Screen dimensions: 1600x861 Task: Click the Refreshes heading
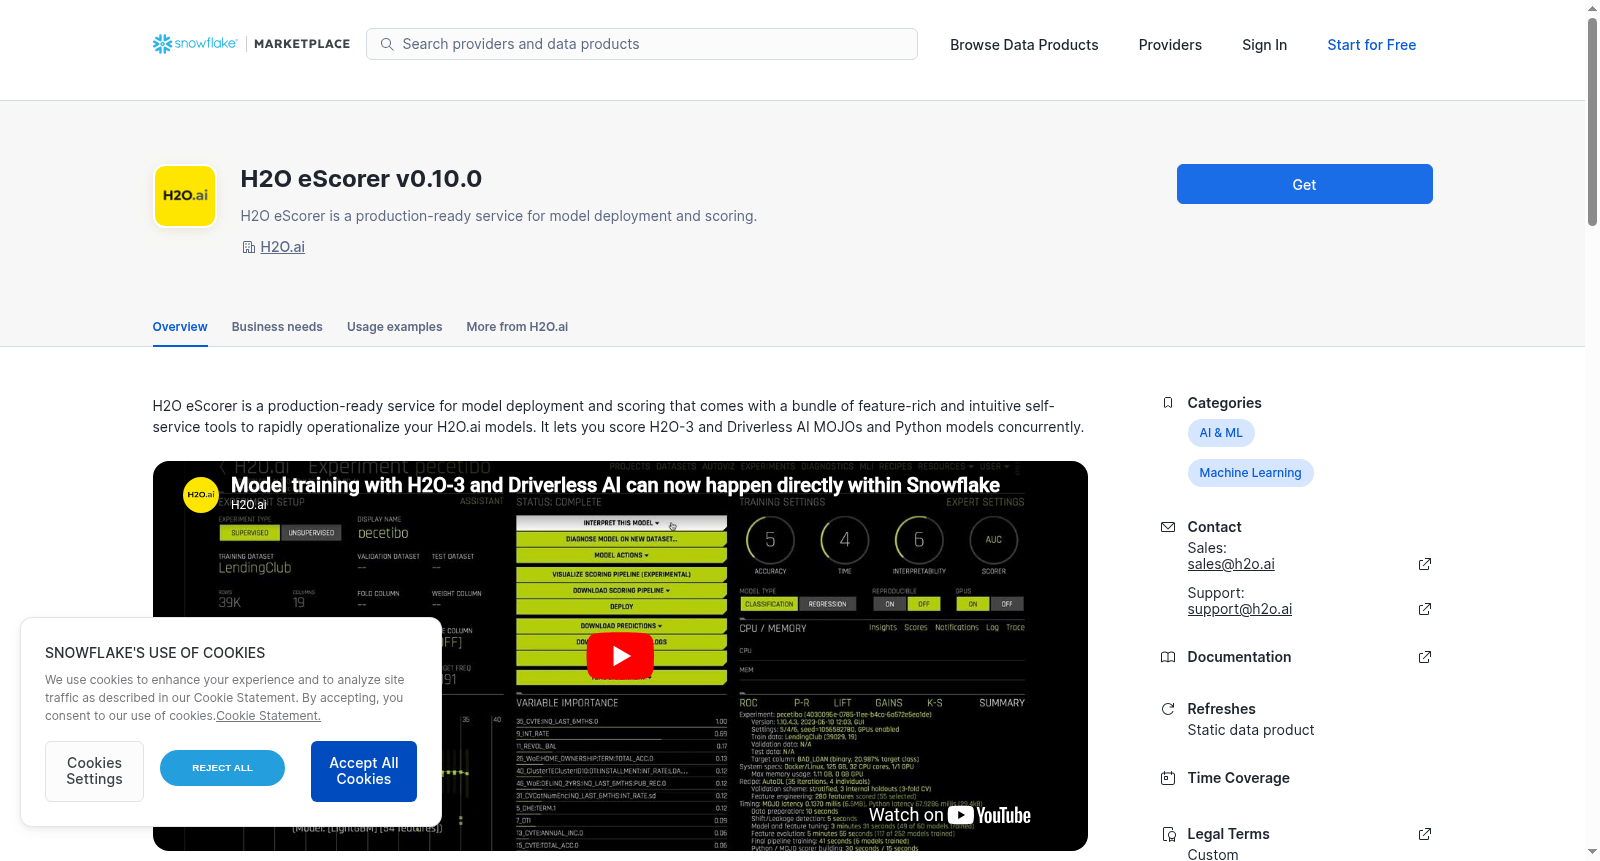point(1221,709)
